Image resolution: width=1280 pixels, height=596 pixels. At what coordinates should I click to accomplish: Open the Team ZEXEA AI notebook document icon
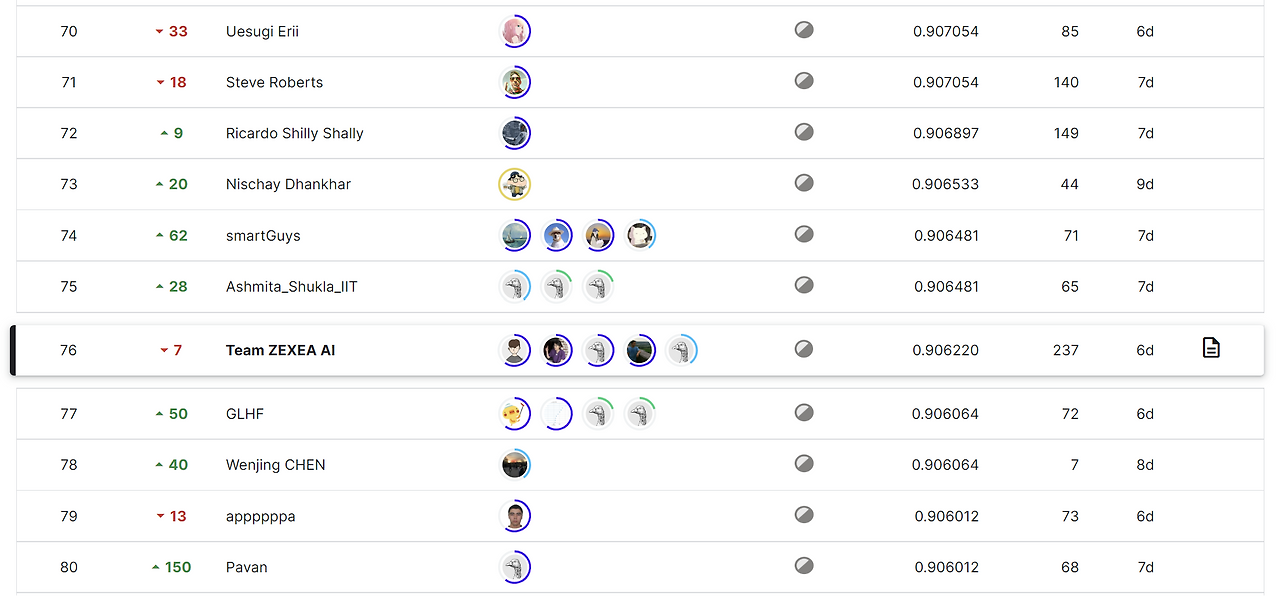point(1211,348)
